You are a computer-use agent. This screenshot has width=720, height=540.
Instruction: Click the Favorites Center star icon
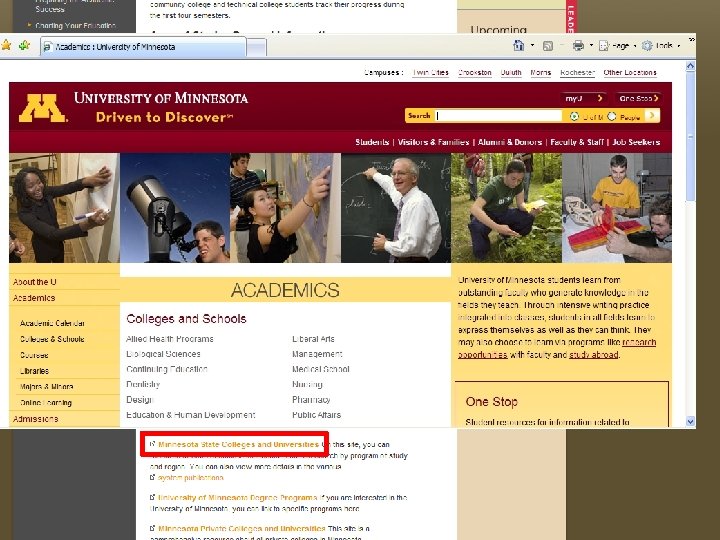(6, 45)
